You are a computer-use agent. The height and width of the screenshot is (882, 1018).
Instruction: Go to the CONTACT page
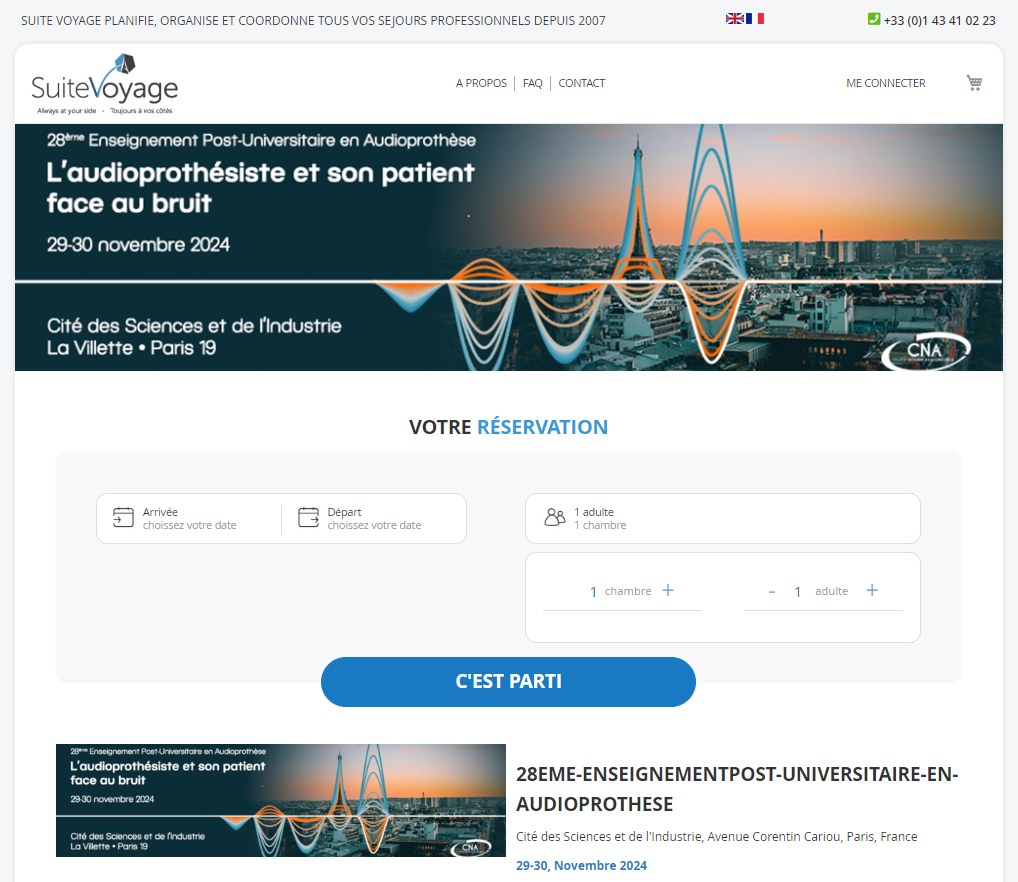point(582,83)
